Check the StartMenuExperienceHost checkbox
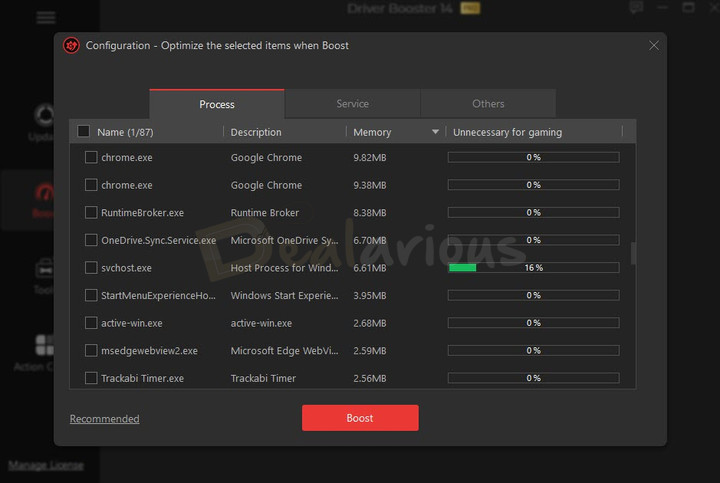Image resolution: width=720 pixels, height=483 pixels. pyautogui.click(x=91, y=295)
